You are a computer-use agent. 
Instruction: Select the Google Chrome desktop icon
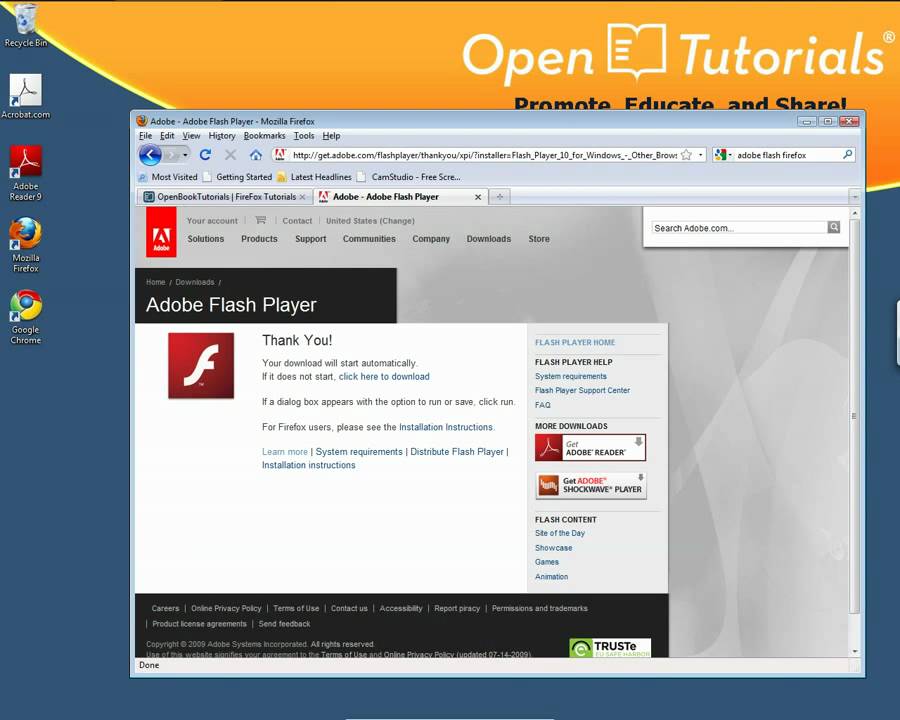(25, 317)
